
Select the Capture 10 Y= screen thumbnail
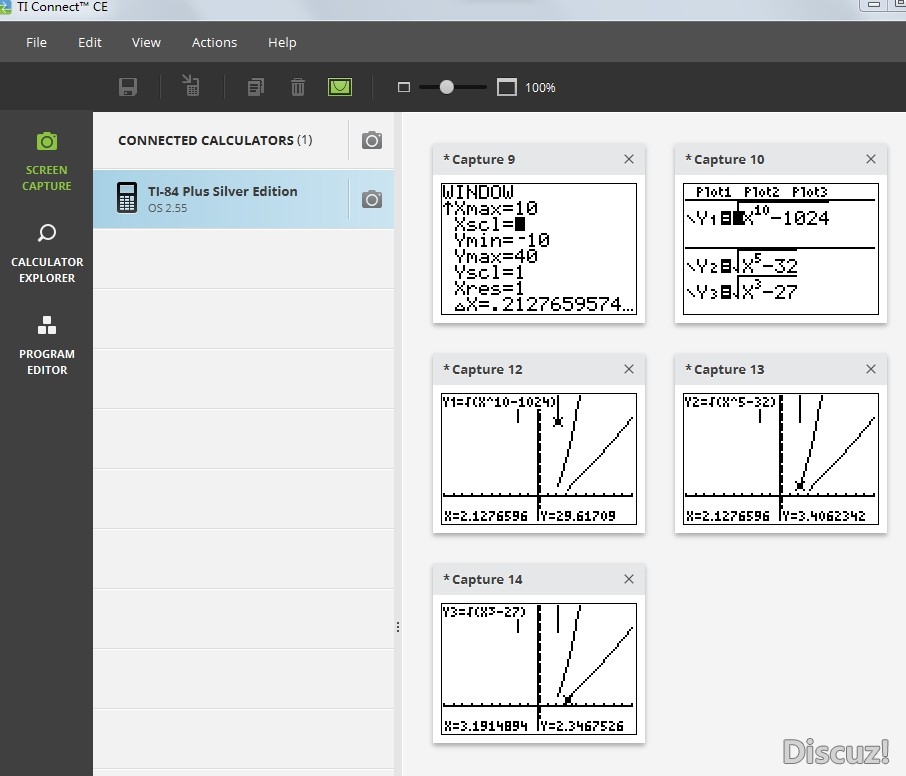[781, 249]
